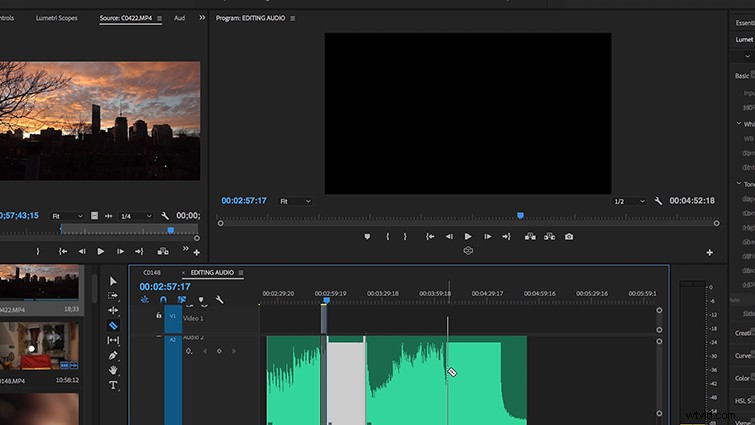Close EDITING AUDIO timeline tab

coord(183,273)
